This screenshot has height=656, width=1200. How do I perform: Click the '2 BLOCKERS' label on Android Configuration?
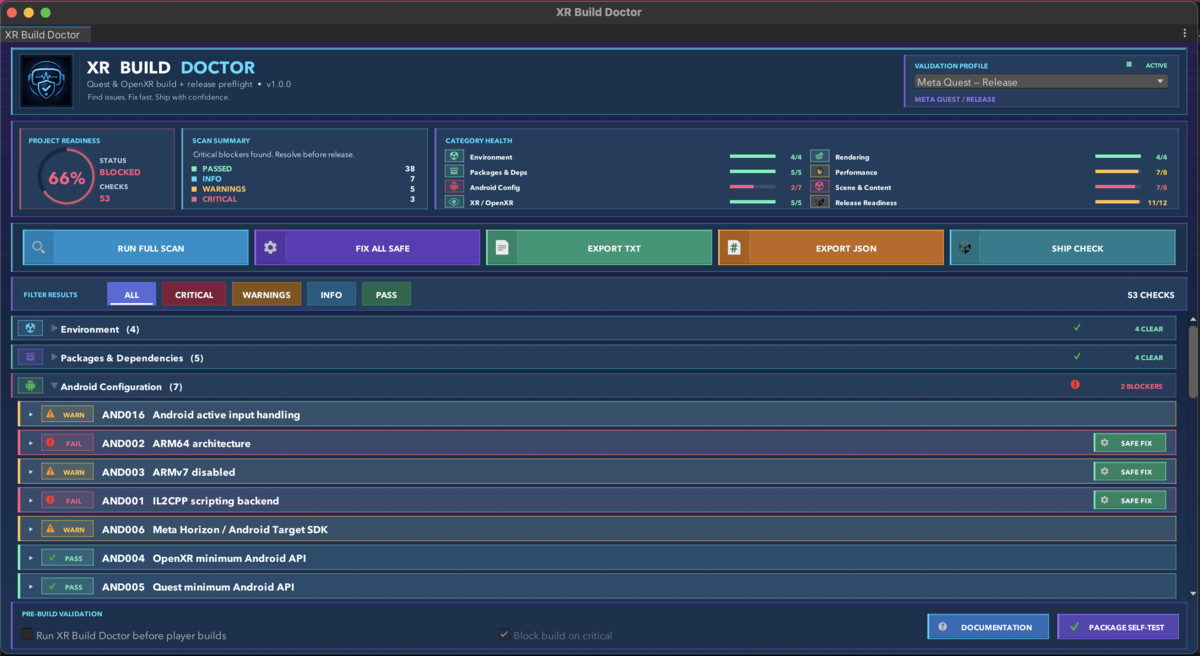tap(1141, 386)
